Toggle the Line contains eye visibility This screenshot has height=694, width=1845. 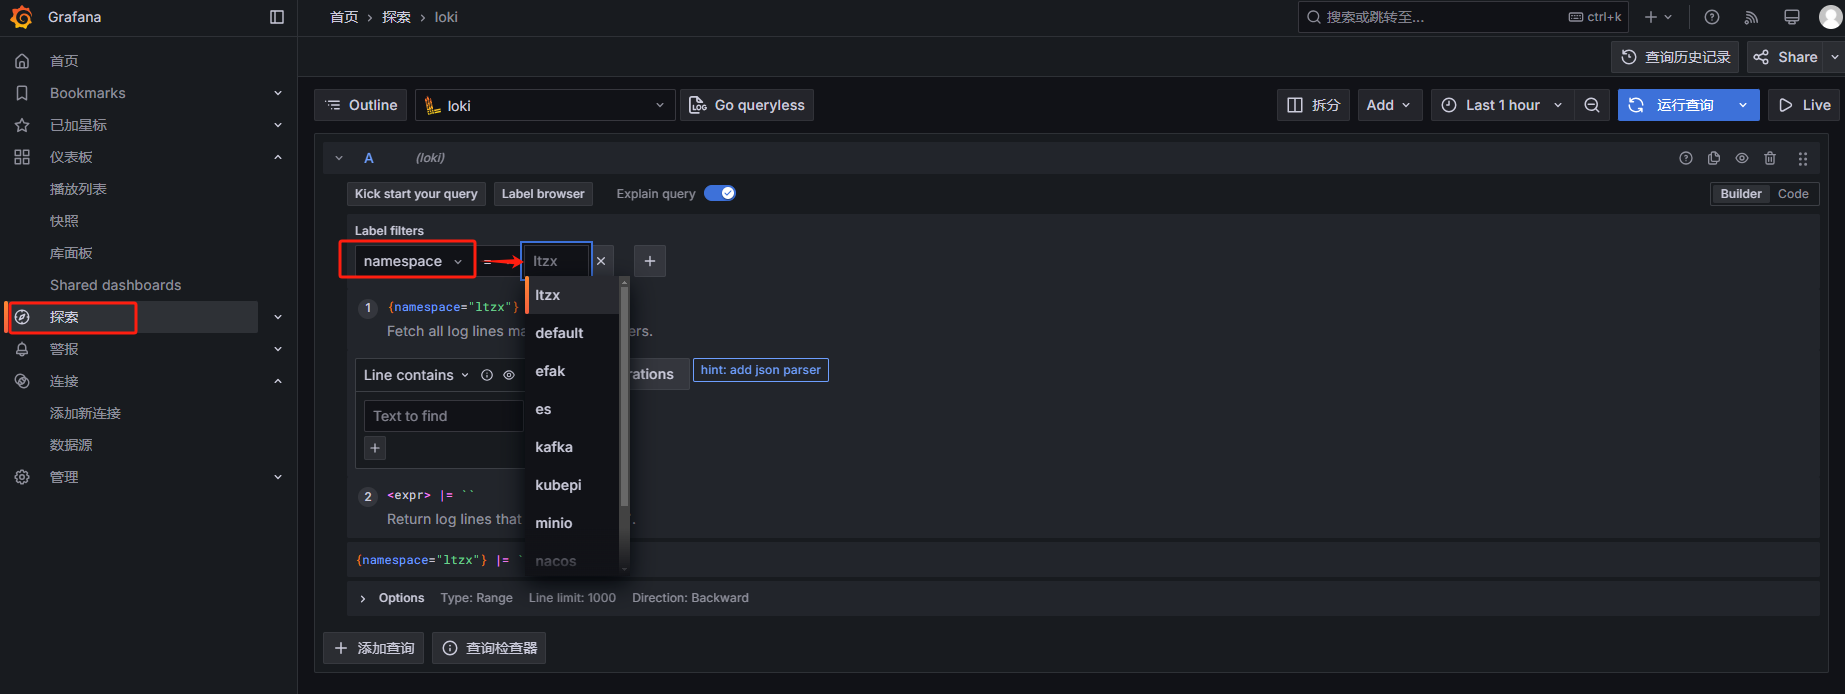pyautogui.click(x=509, y=375)
